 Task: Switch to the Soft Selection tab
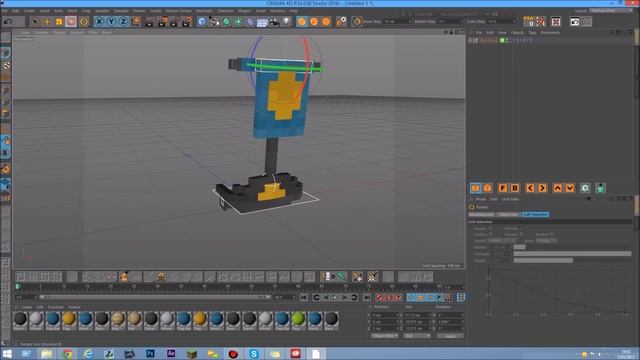536,214
